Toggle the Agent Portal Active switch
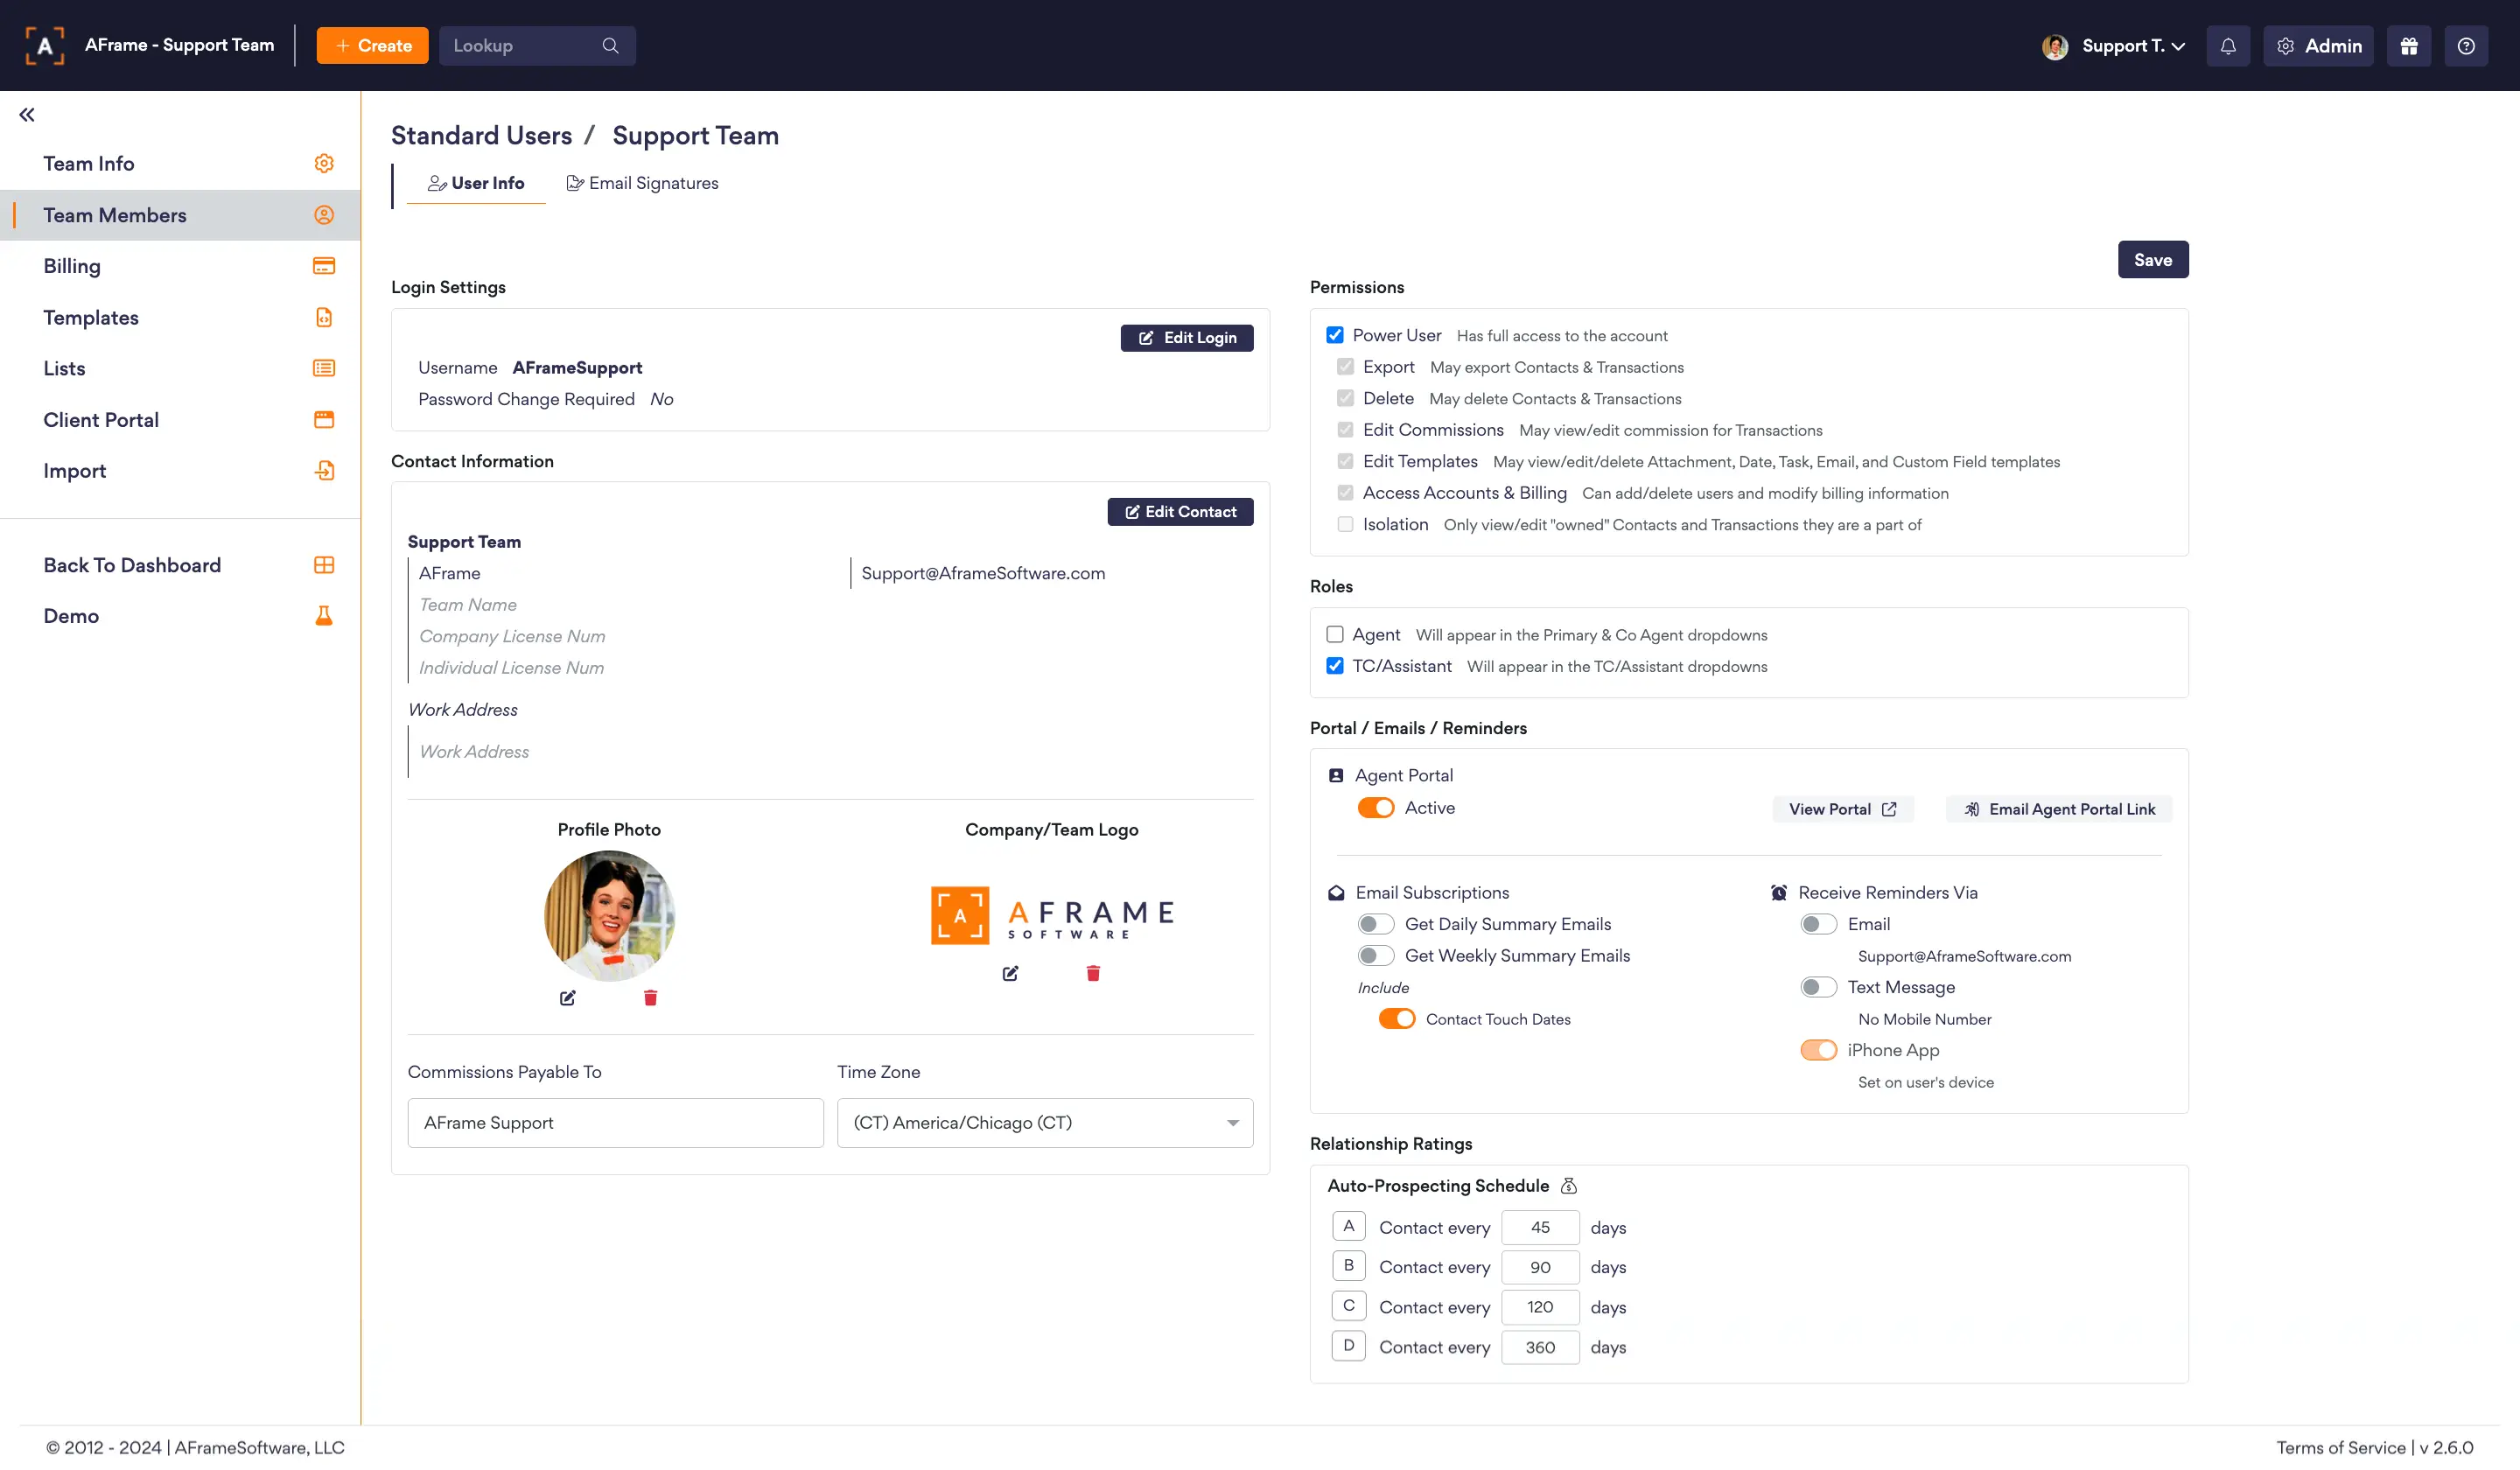The height and width of the screenshot is (1470, 2520). tap(1375, 808)
